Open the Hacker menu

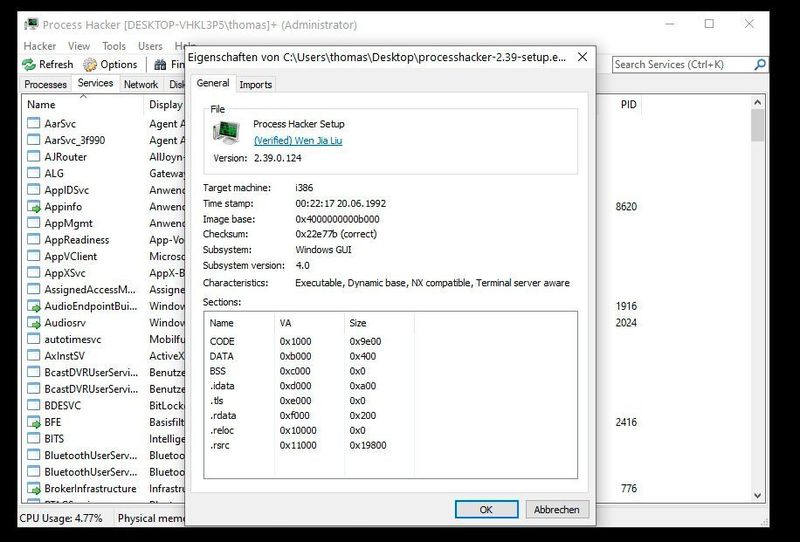pos(39,46)
